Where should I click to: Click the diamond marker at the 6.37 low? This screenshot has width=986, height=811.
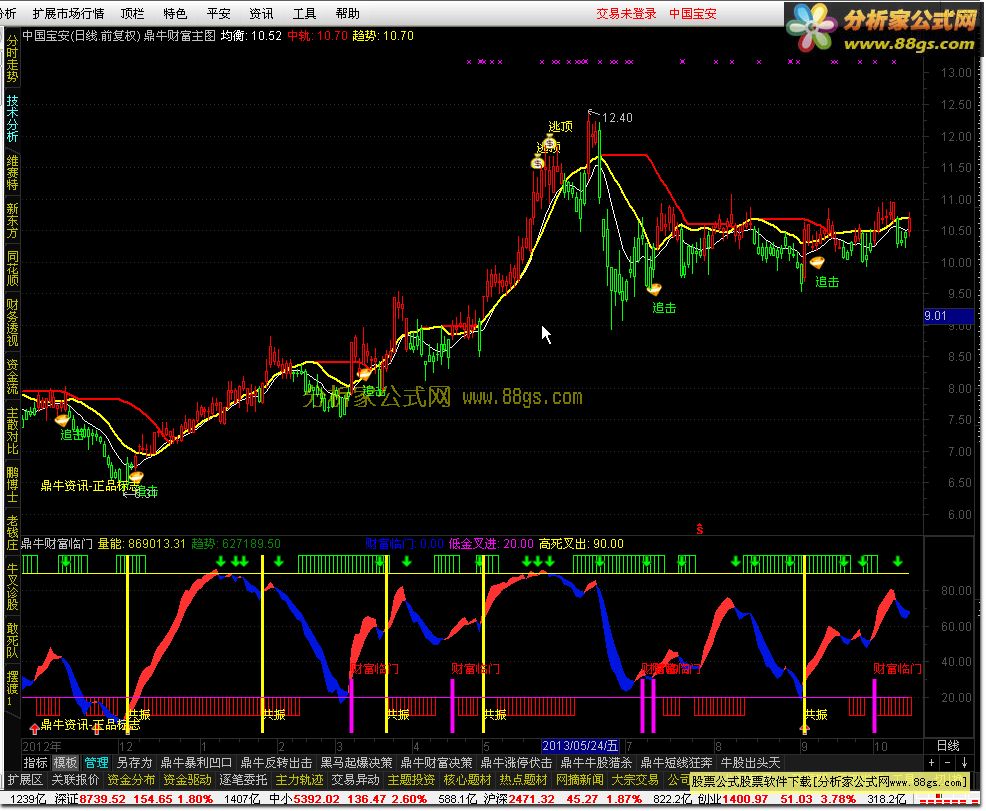(x=136, y=476)
